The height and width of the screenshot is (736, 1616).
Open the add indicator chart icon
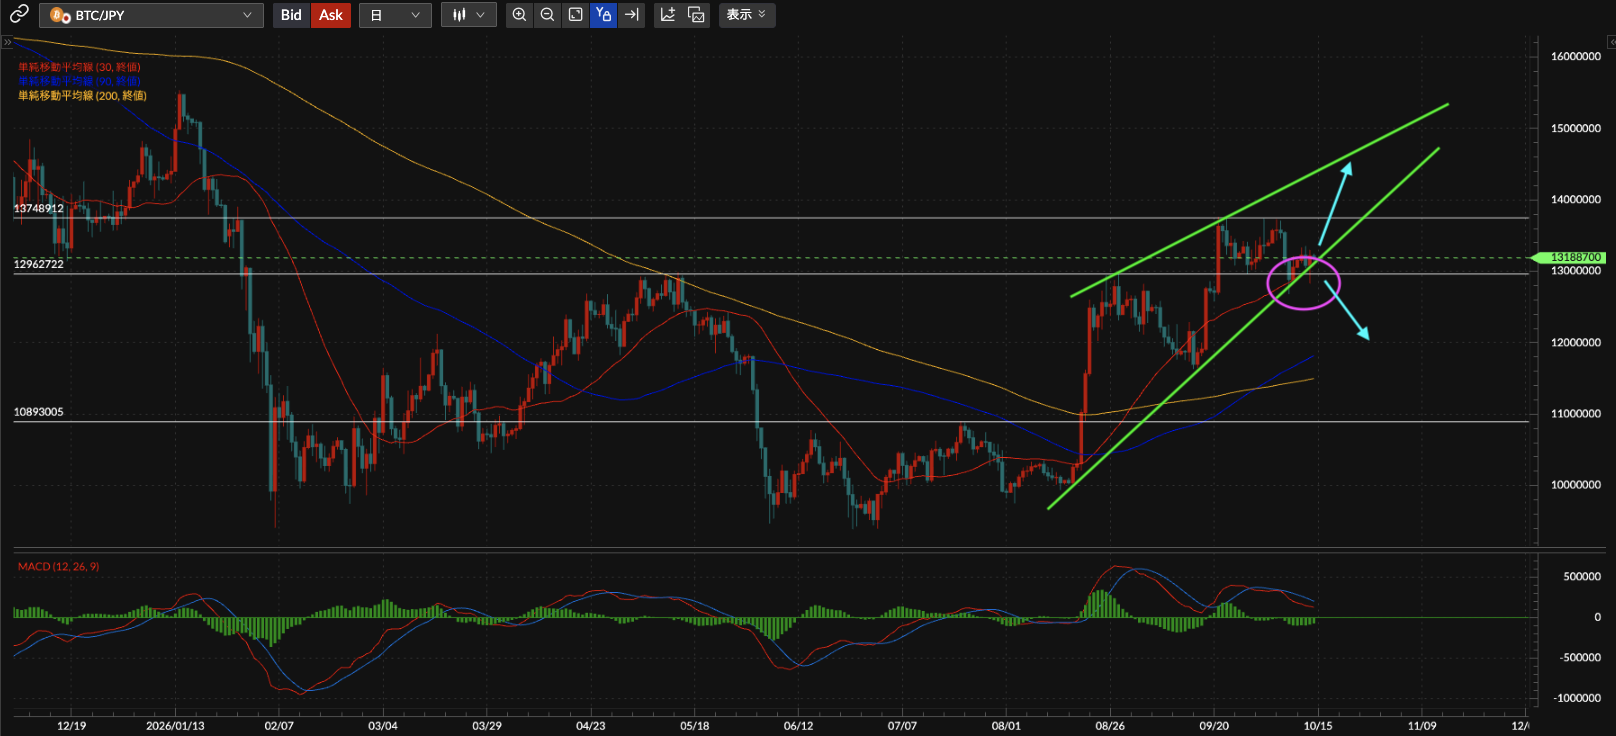(x=668, y=15)
